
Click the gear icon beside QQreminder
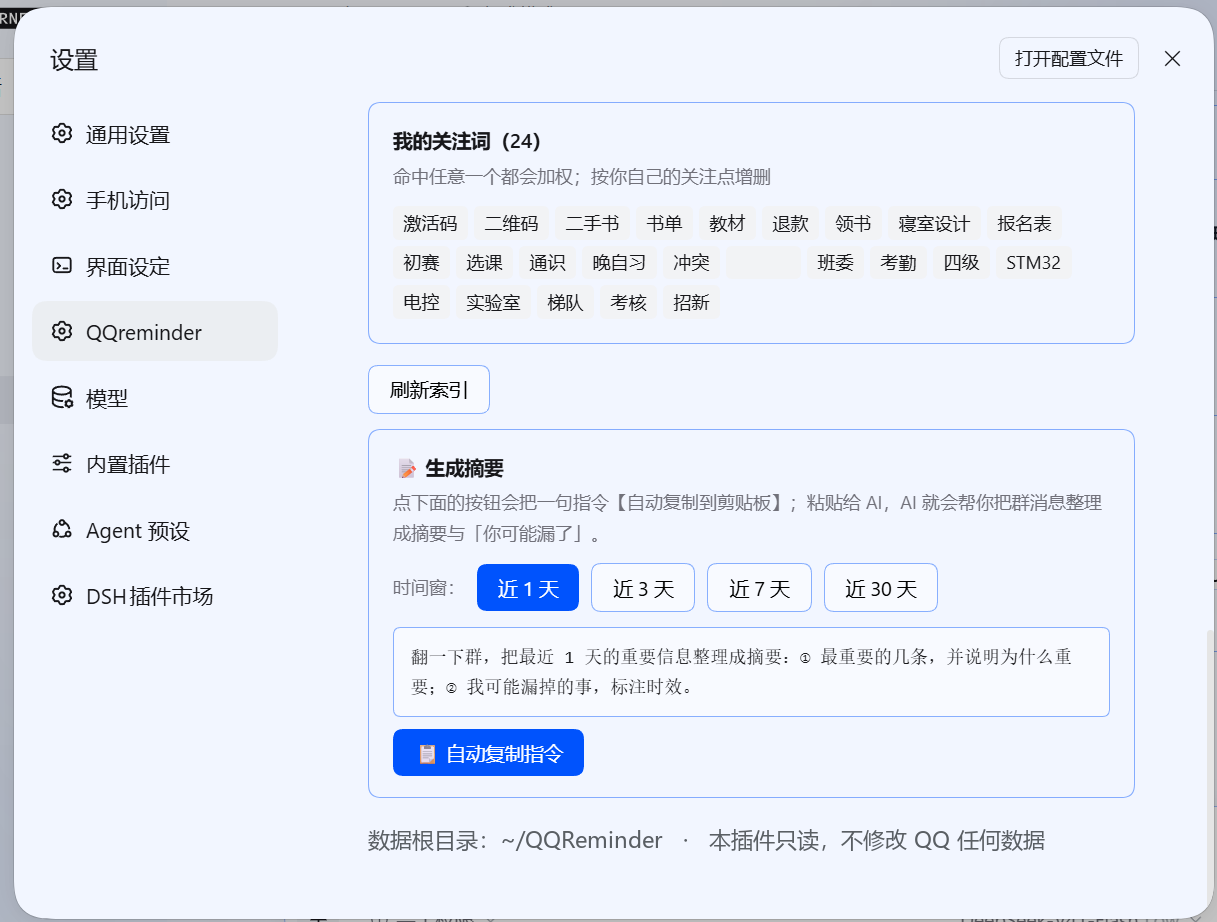pos(62,332)
